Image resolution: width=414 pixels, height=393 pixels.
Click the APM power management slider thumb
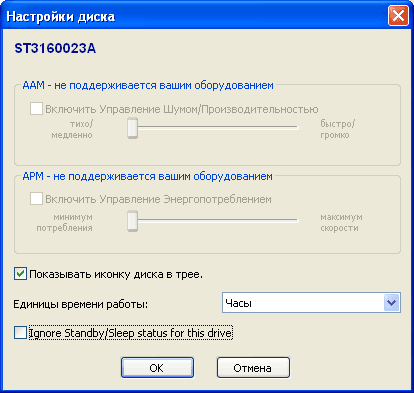coord(132,221)
